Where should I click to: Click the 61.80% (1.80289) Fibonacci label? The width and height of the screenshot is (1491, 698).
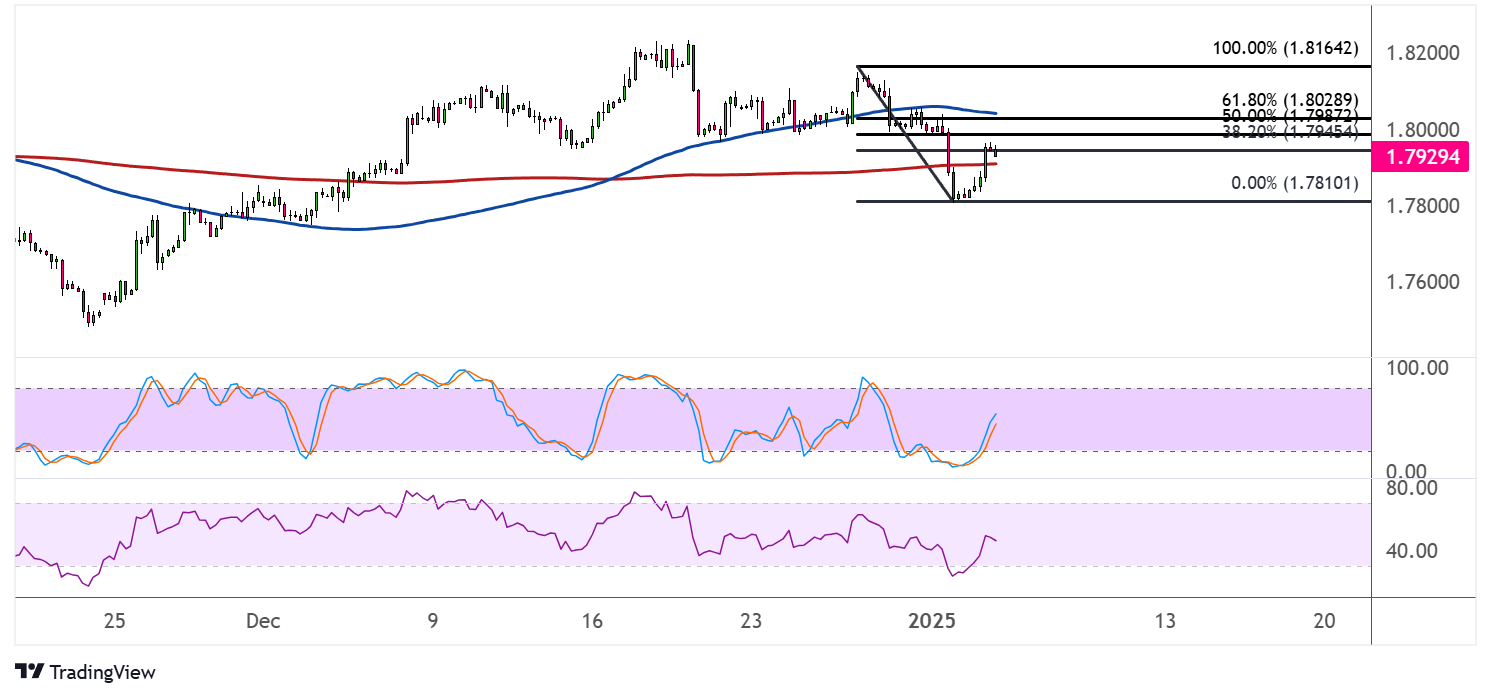[1290, 100]
